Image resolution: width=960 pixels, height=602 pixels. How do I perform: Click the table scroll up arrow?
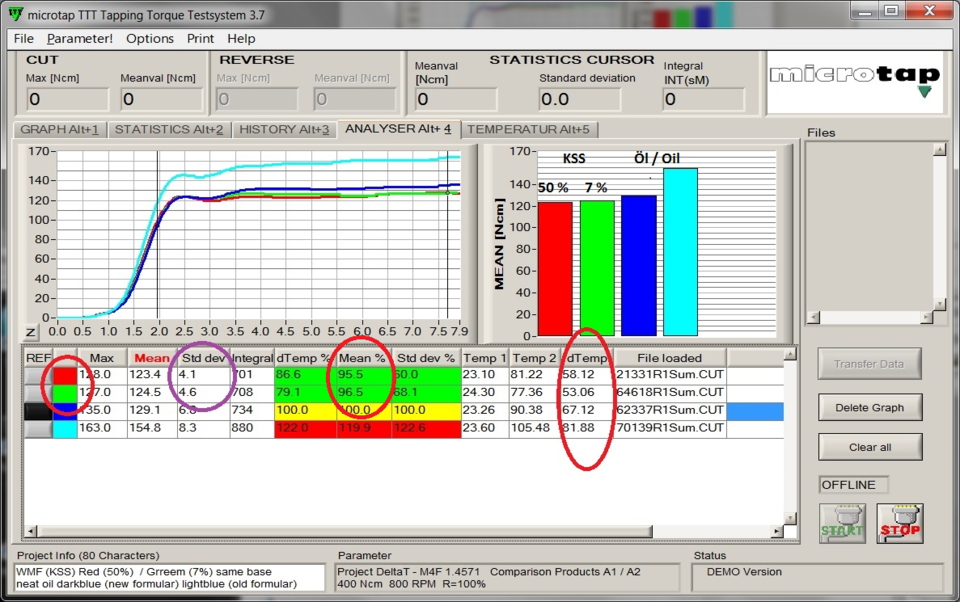pos(790,355)
